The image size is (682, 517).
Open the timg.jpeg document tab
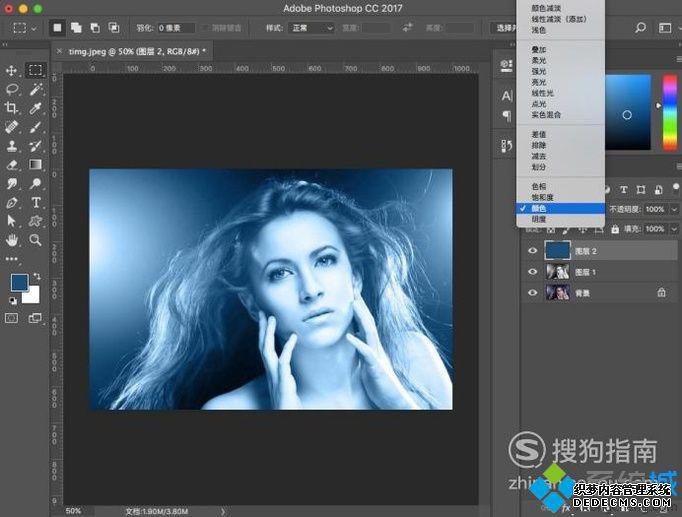coord(132,52)
